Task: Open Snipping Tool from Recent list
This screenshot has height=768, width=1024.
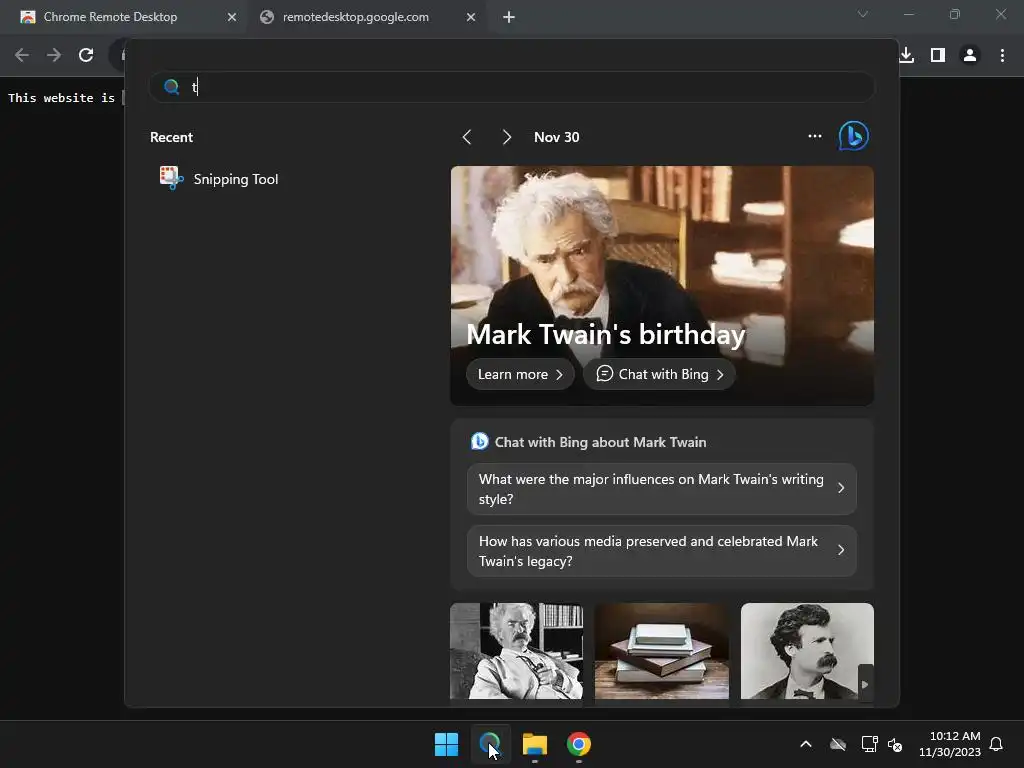Action: [219, 179]
